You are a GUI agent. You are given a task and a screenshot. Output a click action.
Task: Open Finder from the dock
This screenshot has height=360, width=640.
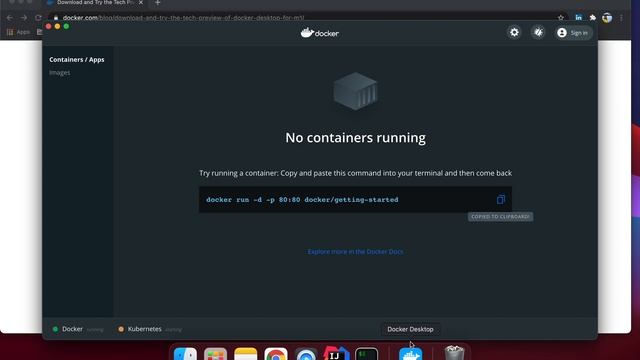[185, 353]
